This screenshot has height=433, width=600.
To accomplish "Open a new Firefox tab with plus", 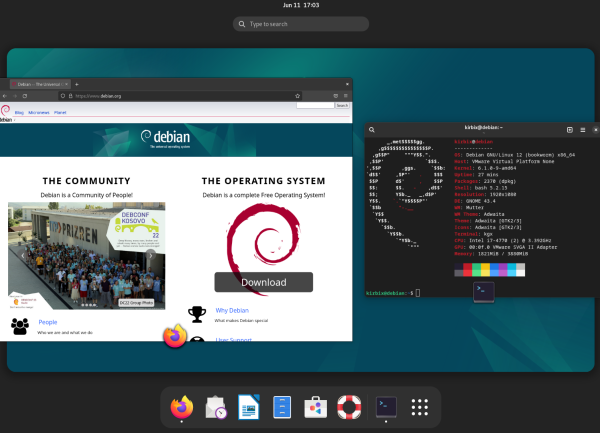I will click(x=77, y=84).
